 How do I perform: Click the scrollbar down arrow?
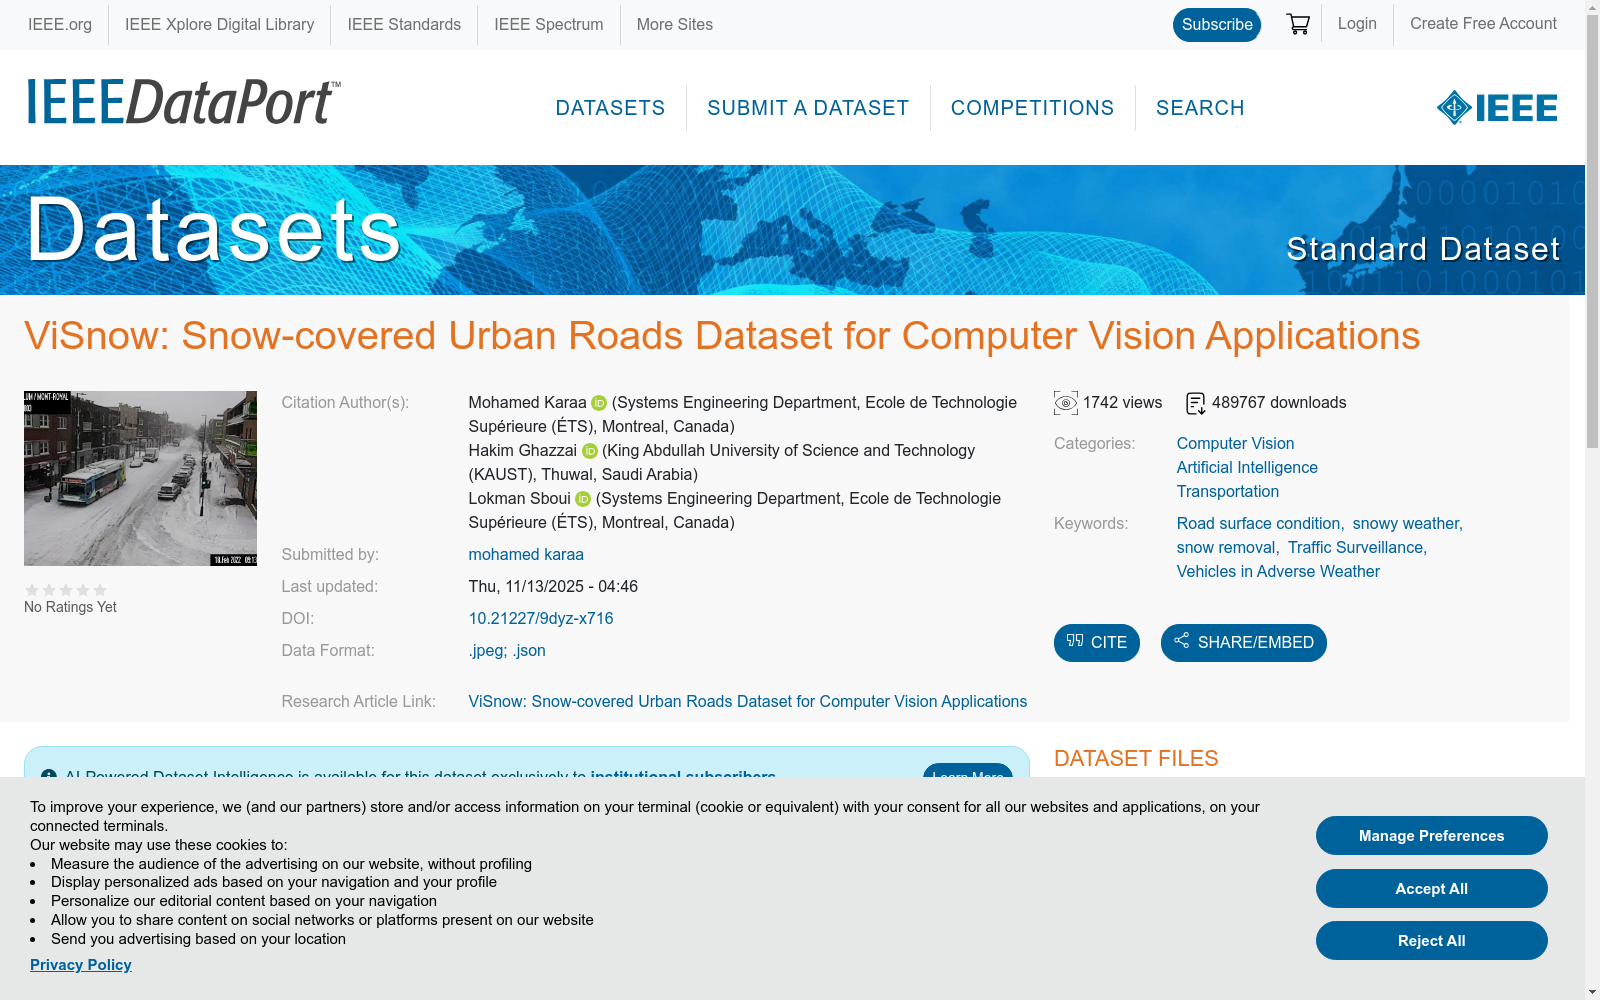point(1592,992)
